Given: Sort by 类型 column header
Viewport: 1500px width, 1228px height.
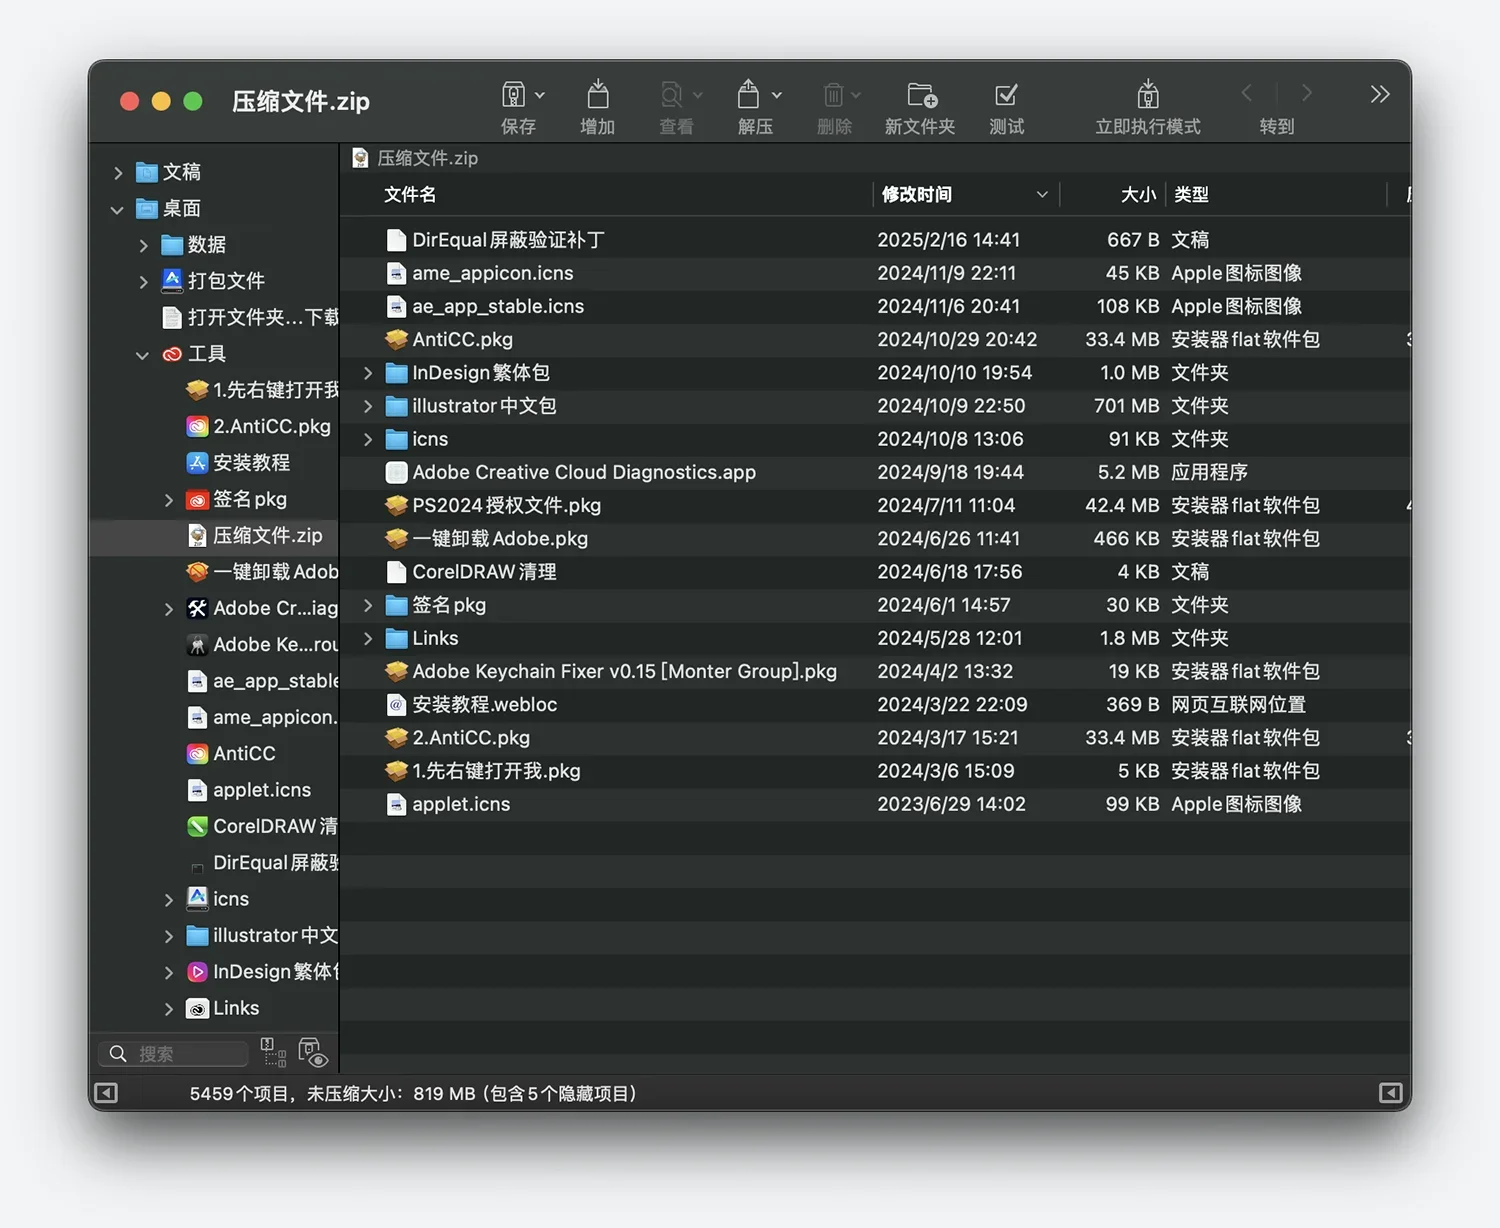Looking at the screenshot, I should pos(1191,194).
